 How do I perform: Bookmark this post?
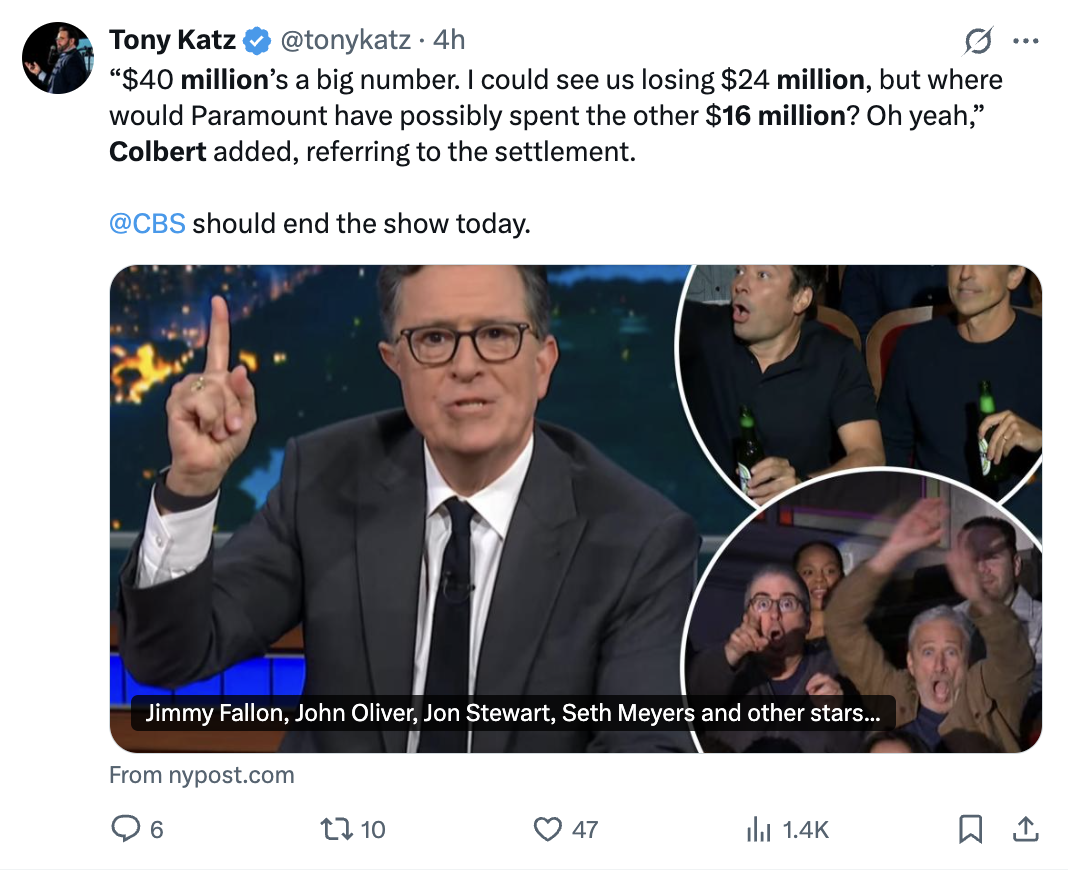(x=970, y=829)
